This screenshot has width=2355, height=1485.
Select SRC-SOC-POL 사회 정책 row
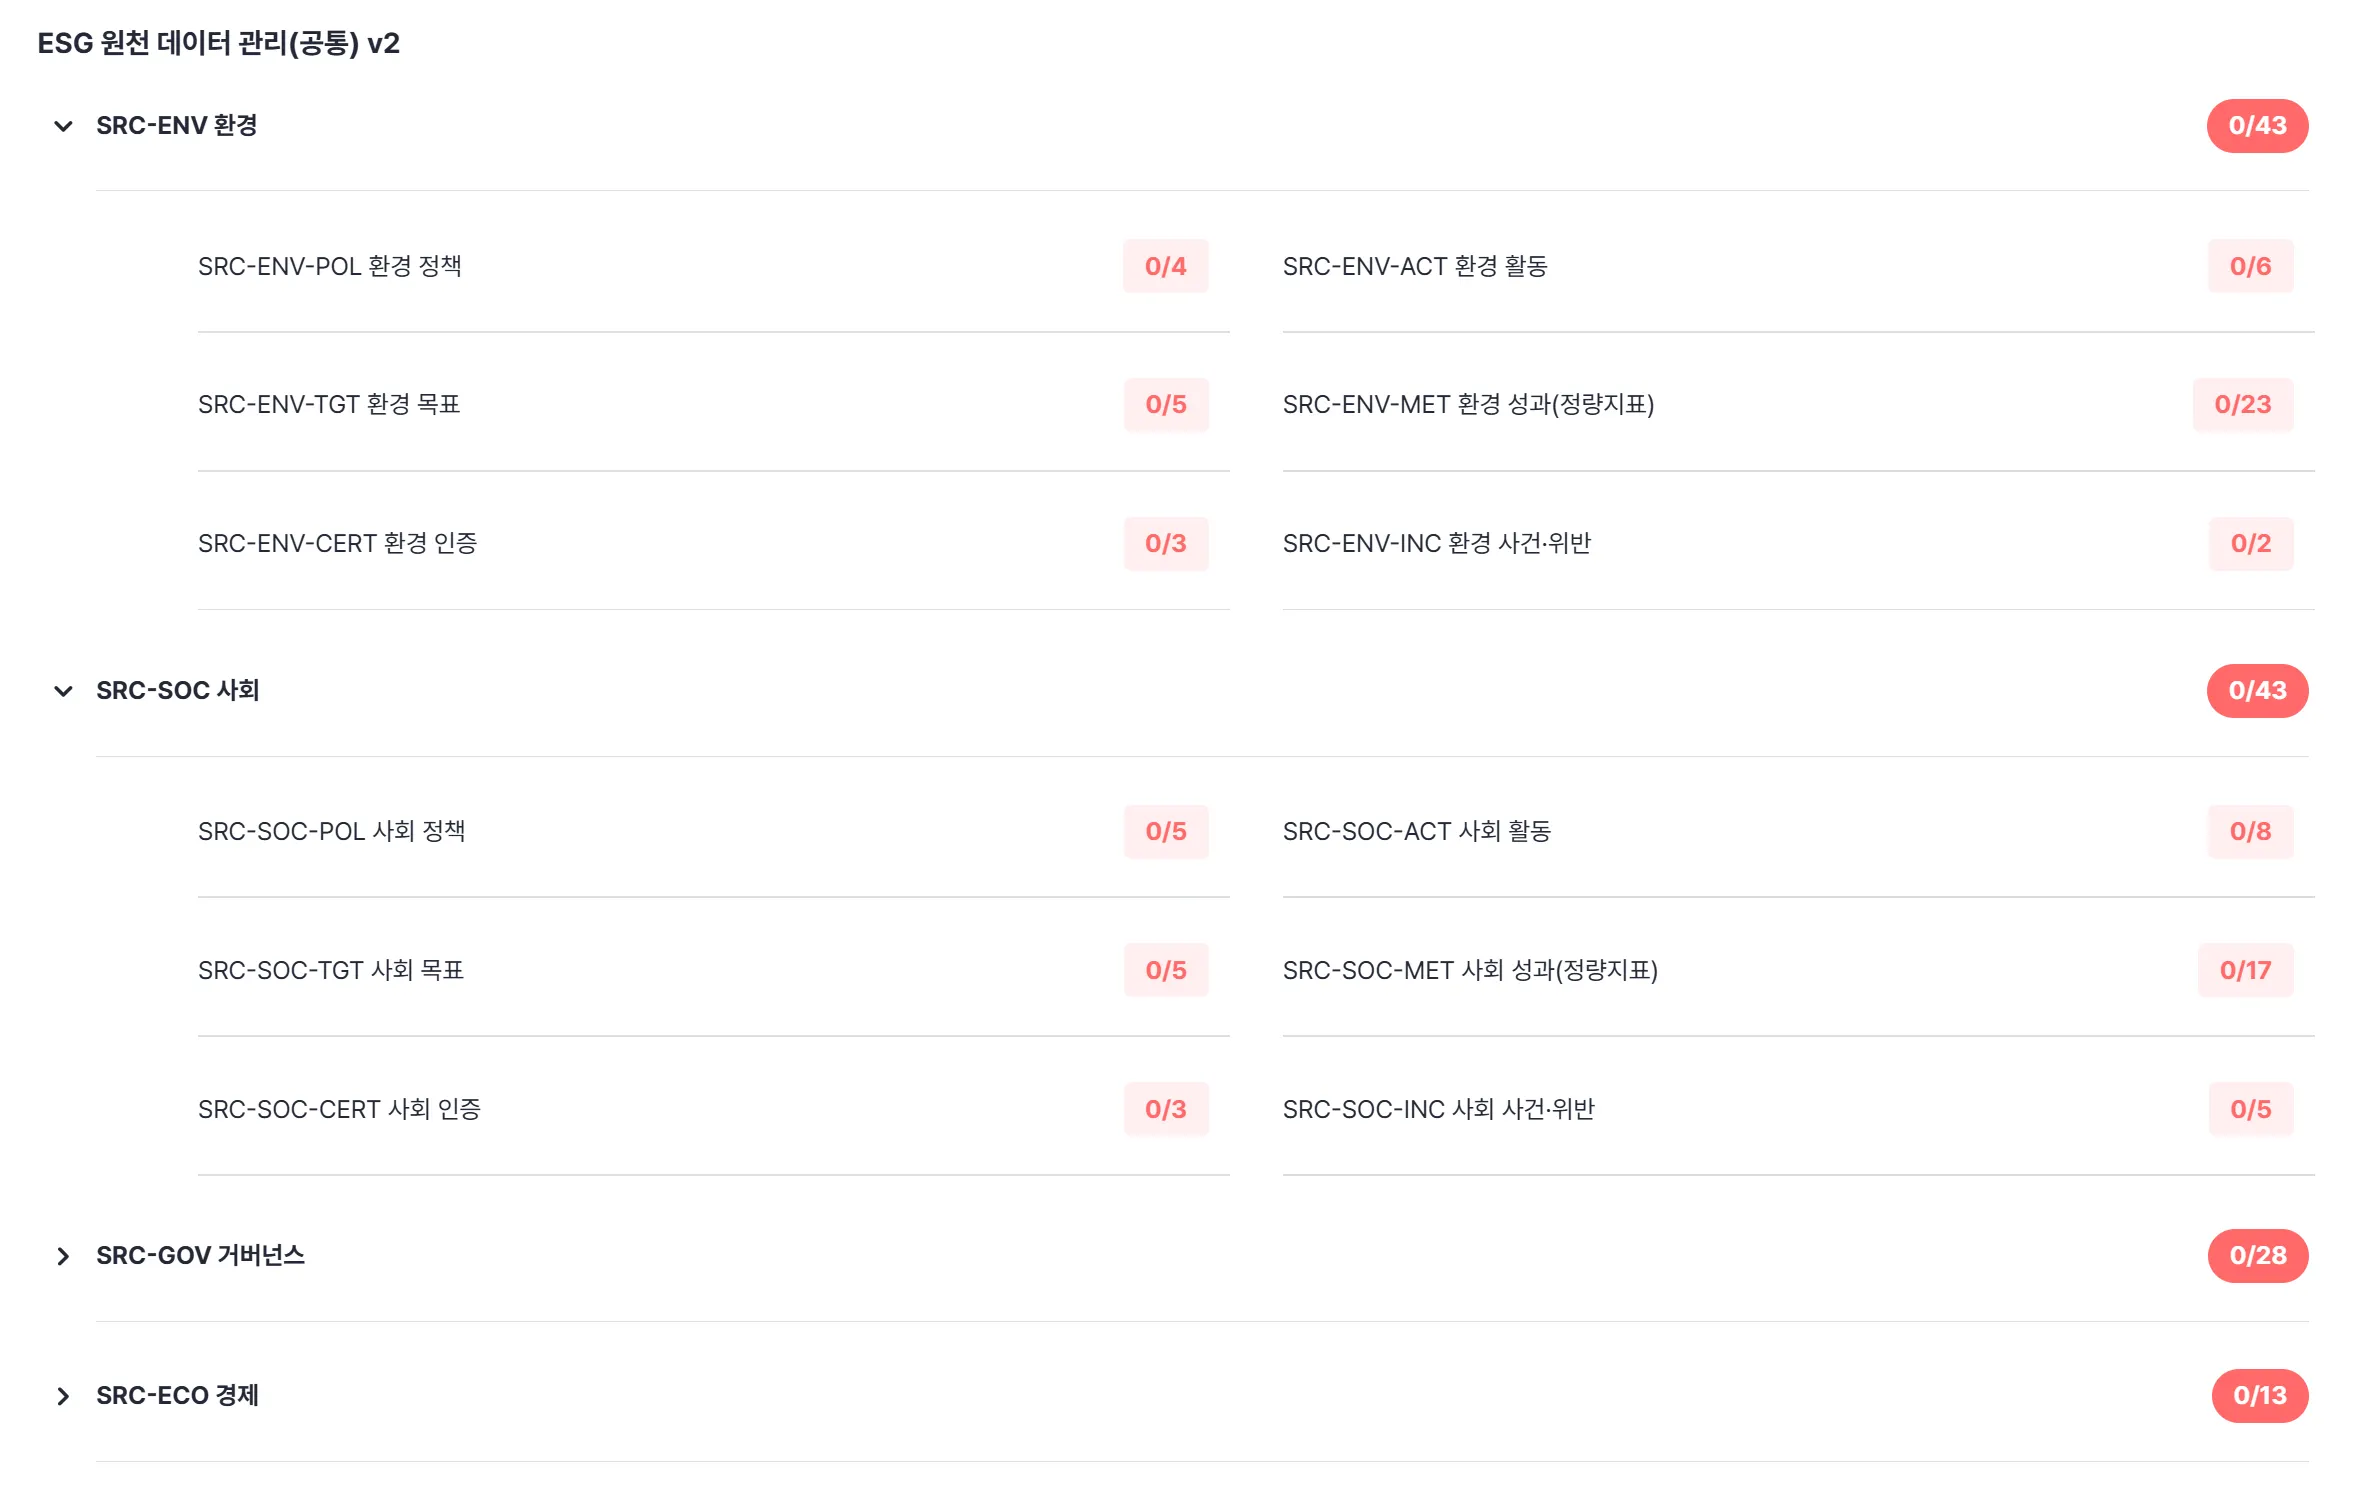tap(331, 831)
